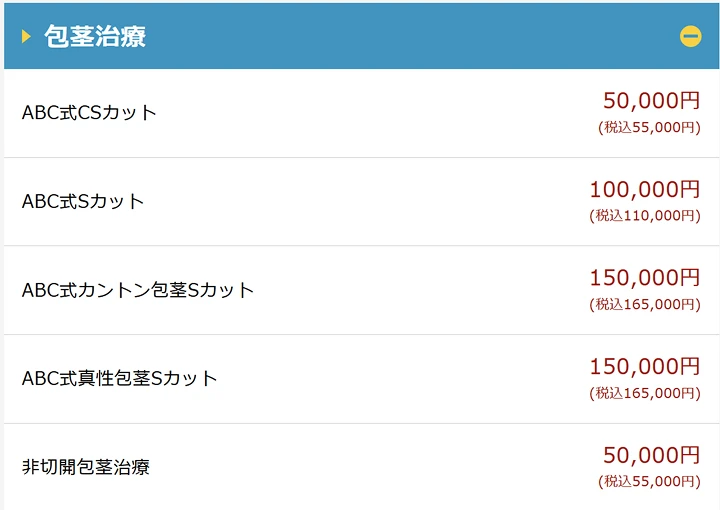Viewport: 720px width, 510px height.
Task: Click the yellow triangle arrow beside 包茎治療
Action: pyautogui.click(x=27, y=37)
